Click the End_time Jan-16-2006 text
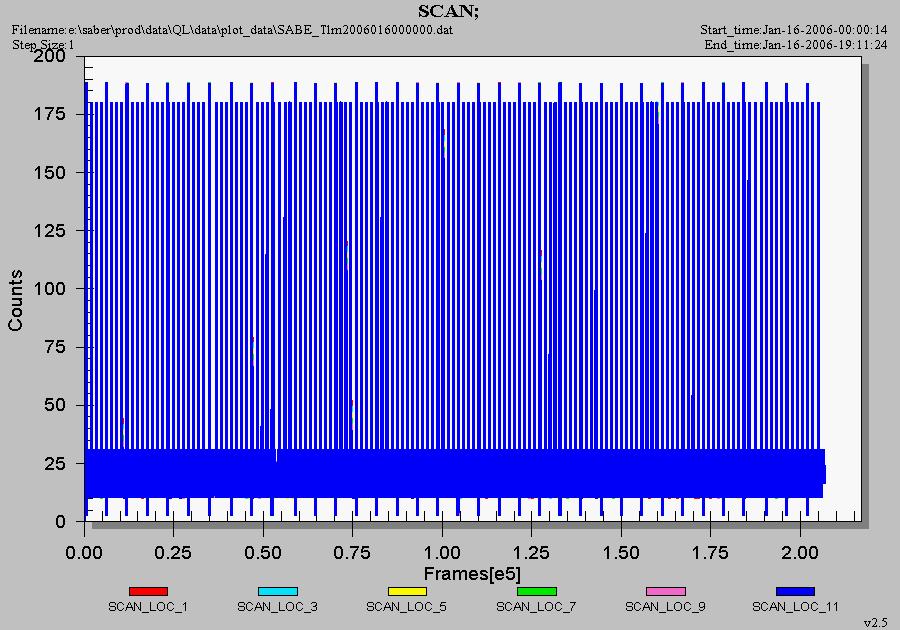Image resolution: width=900 pixels, height=630 pixels. [x=796, y=45]
